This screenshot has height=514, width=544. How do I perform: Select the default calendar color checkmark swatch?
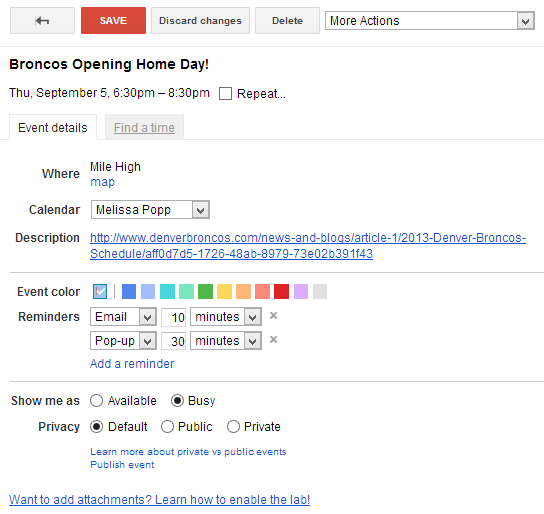(100, 291)
